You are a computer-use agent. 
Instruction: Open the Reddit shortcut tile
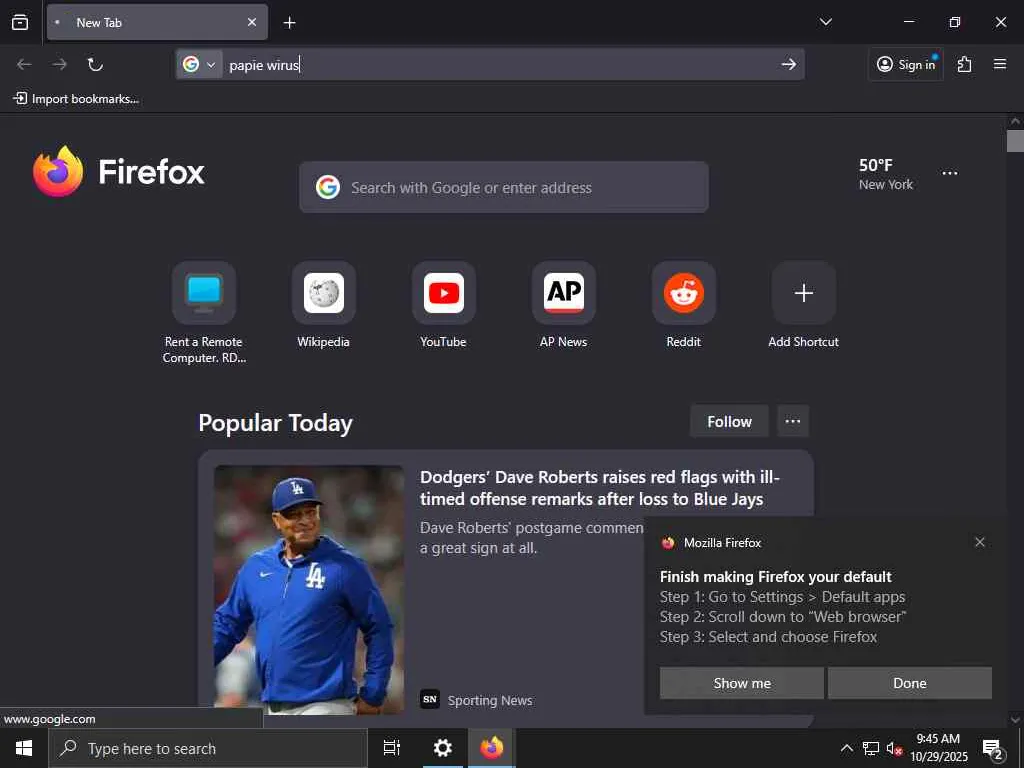click(684, 306)
